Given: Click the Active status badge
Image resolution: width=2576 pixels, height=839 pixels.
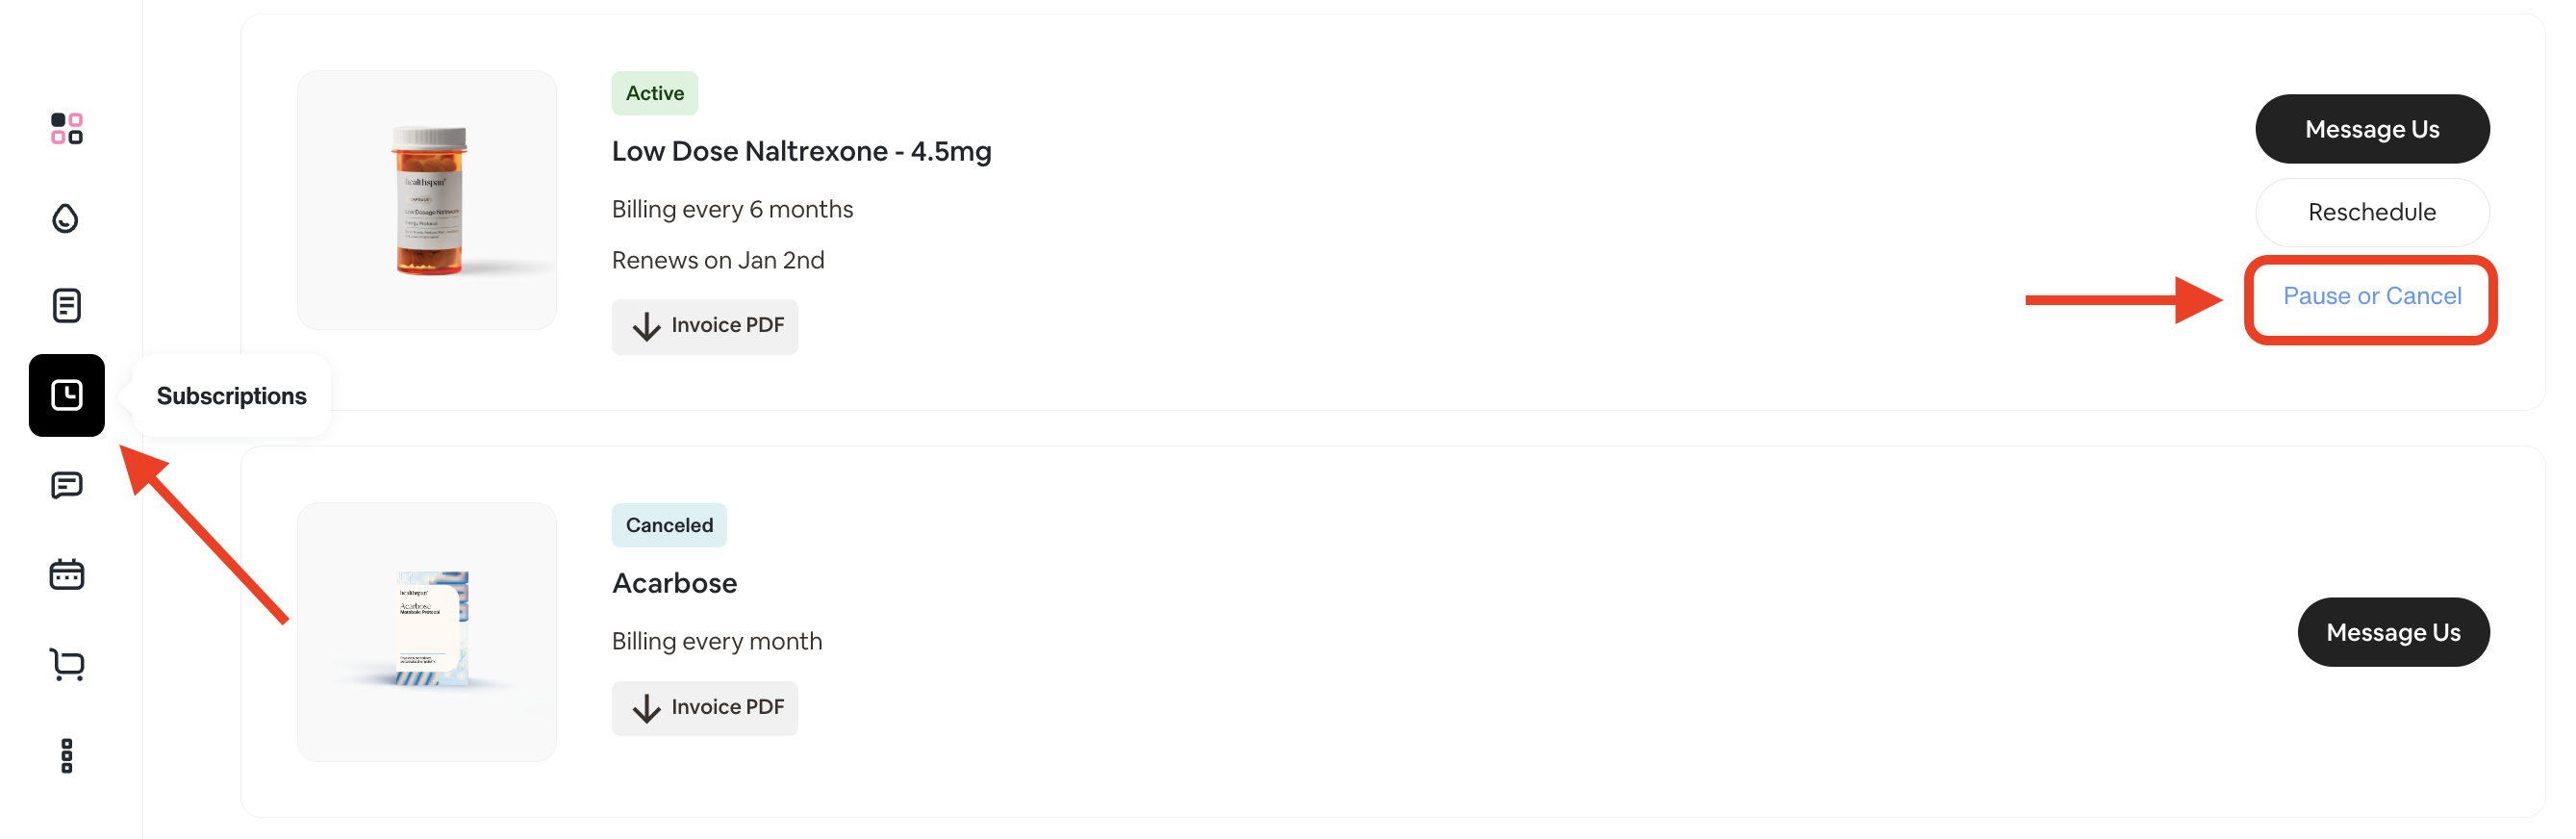Looking at the screenshot, I should click(654, 92).
